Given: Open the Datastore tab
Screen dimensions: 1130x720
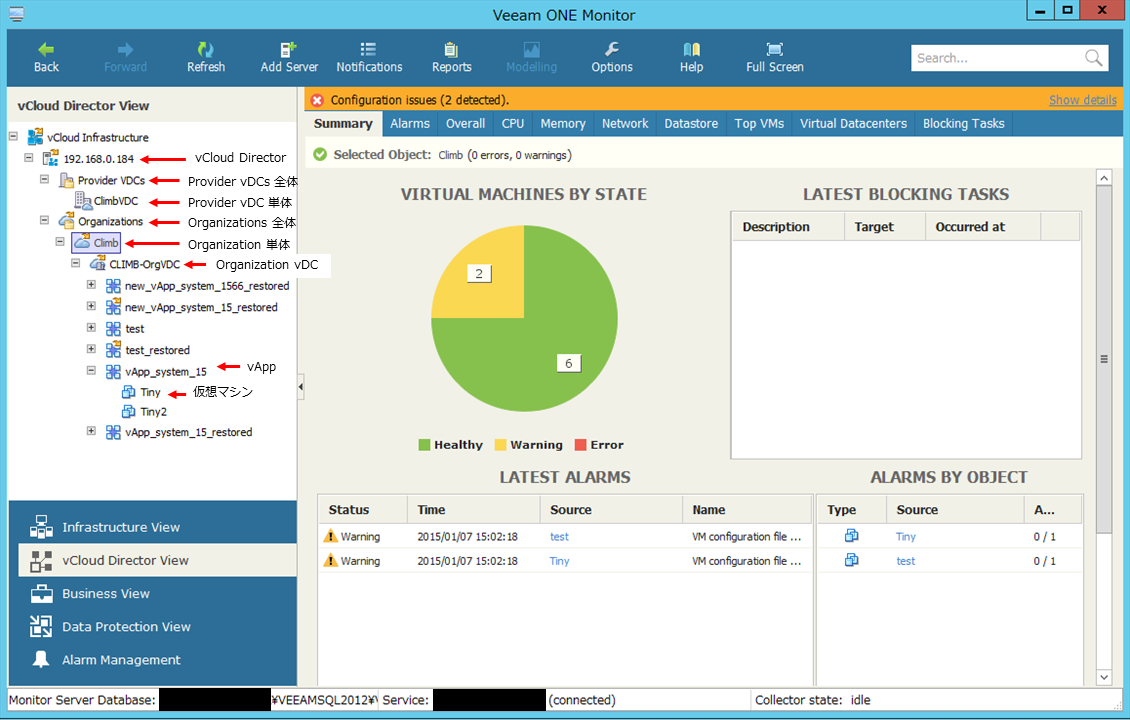Looking at the screenshot, I should pyautogui.click(x=691, y=123).
